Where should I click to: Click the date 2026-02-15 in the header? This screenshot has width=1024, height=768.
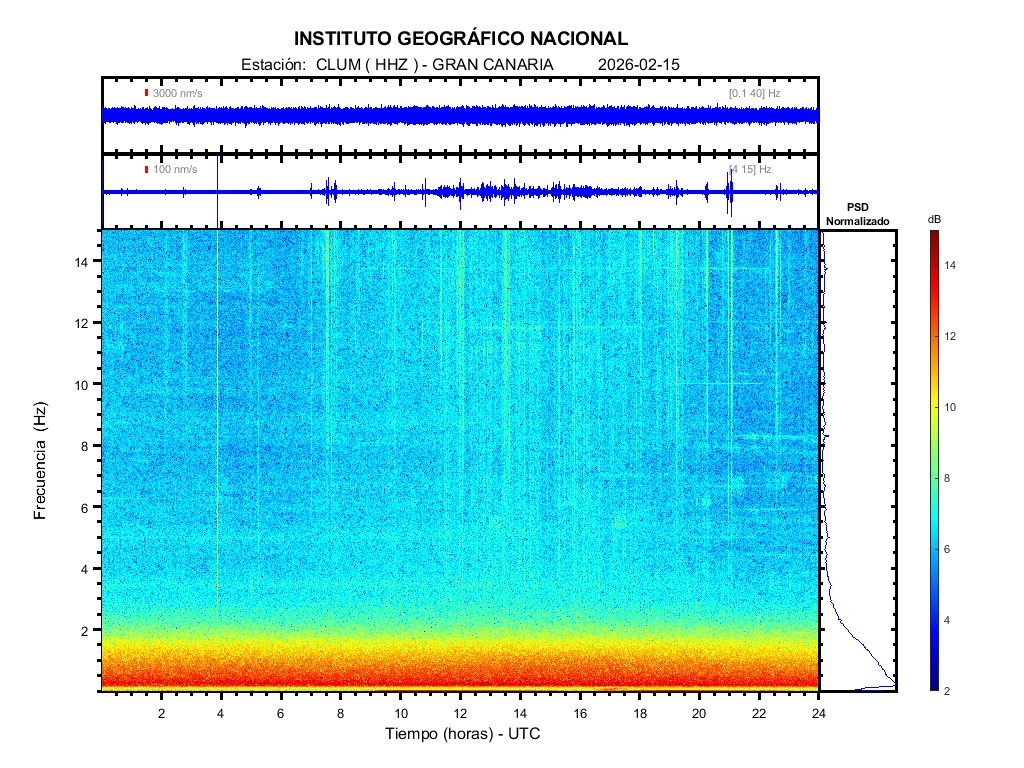click(638, 64)
